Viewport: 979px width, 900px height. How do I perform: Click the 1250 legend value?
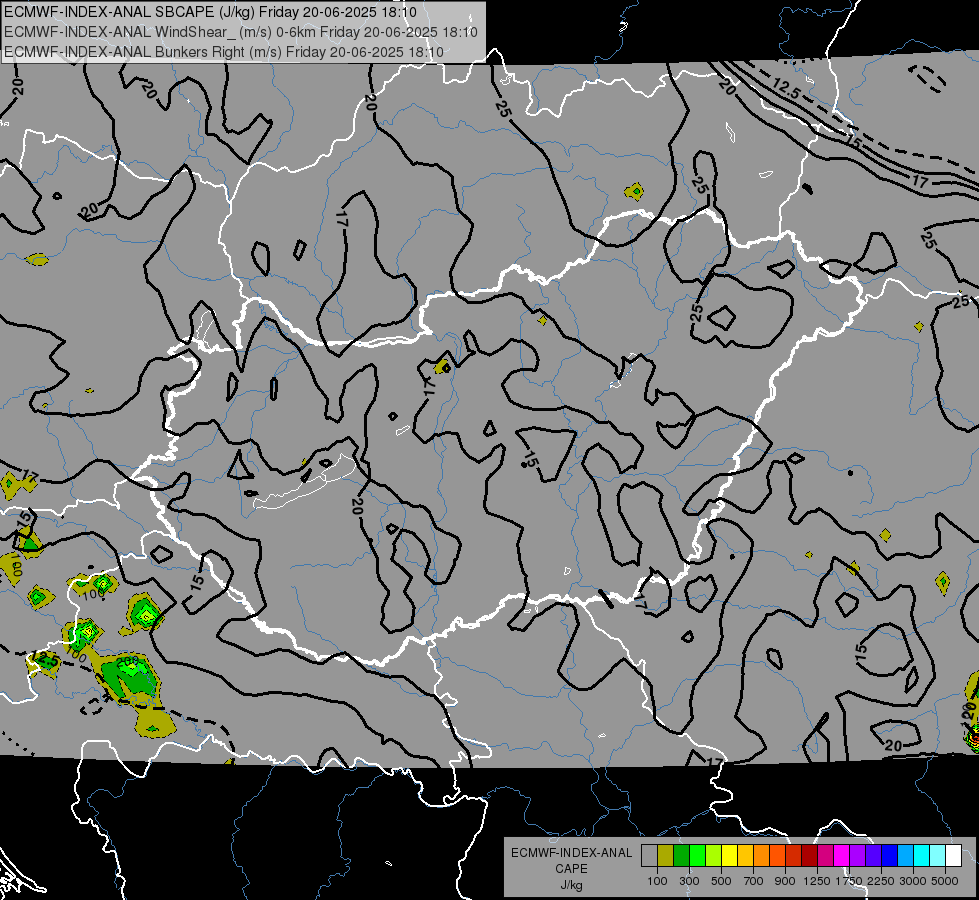tap(817, 881)
